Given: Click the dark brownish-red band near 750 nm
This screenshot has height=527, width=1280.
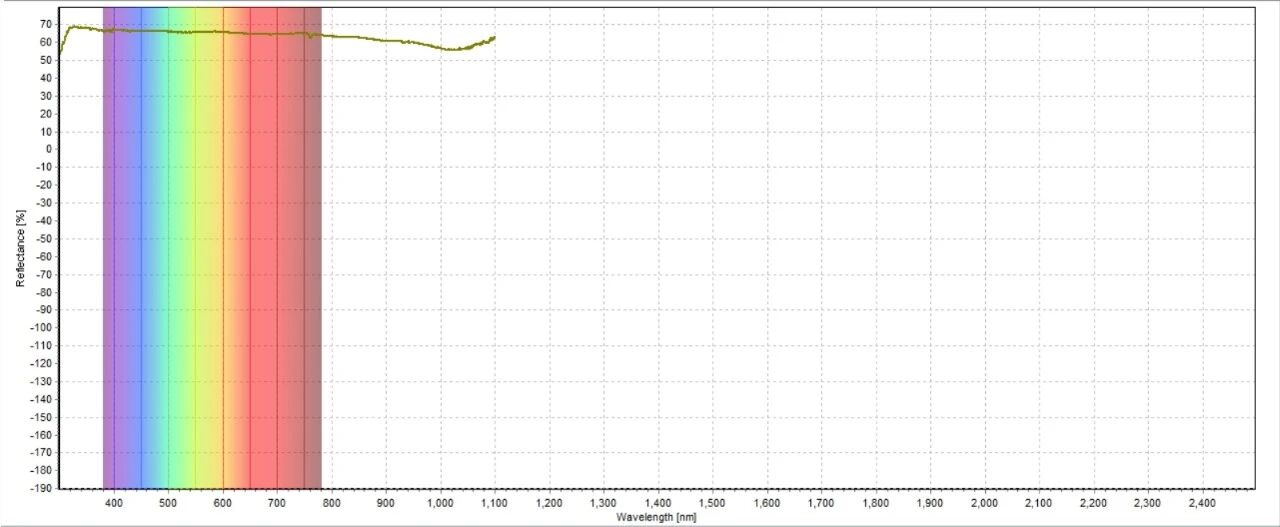Looking at the screenshot, I should pos(312,250).
